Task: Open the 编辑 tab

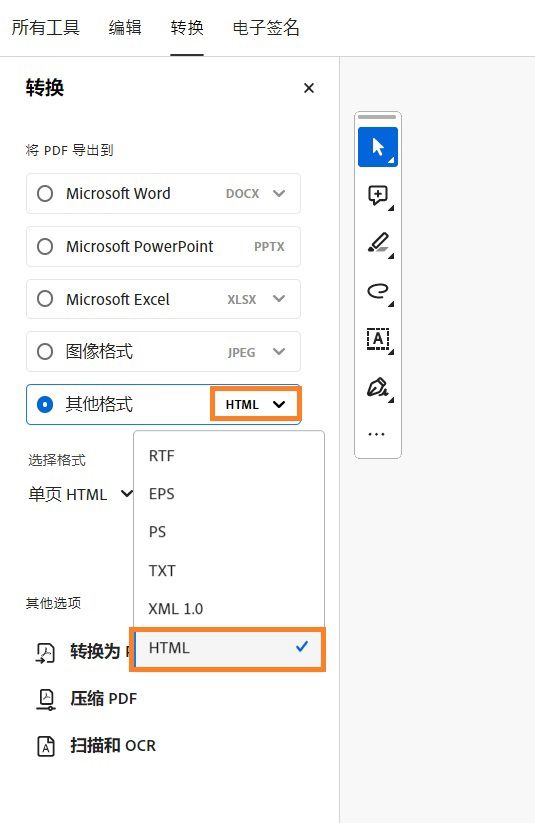Action: point(125,27)
